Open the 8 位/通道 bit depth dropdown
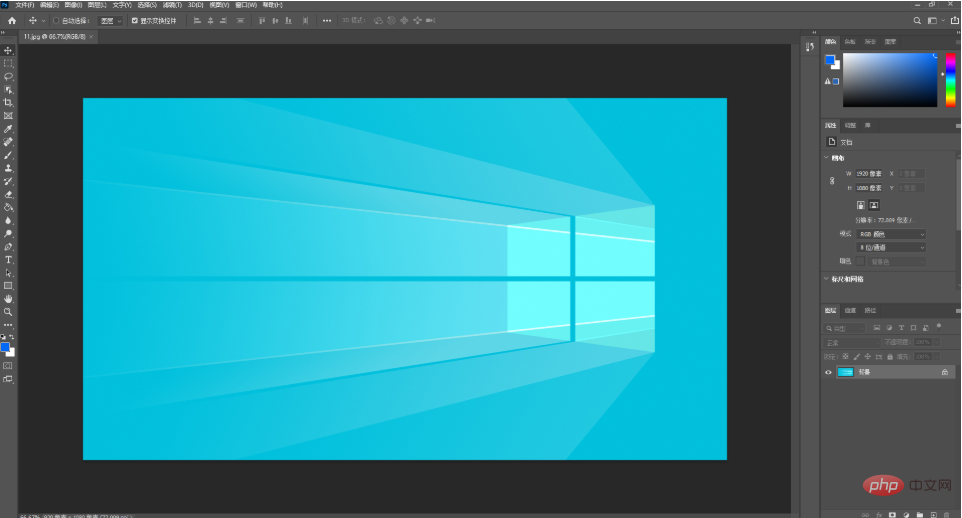This screenshot has height=518, width=962. coord(890,247)
